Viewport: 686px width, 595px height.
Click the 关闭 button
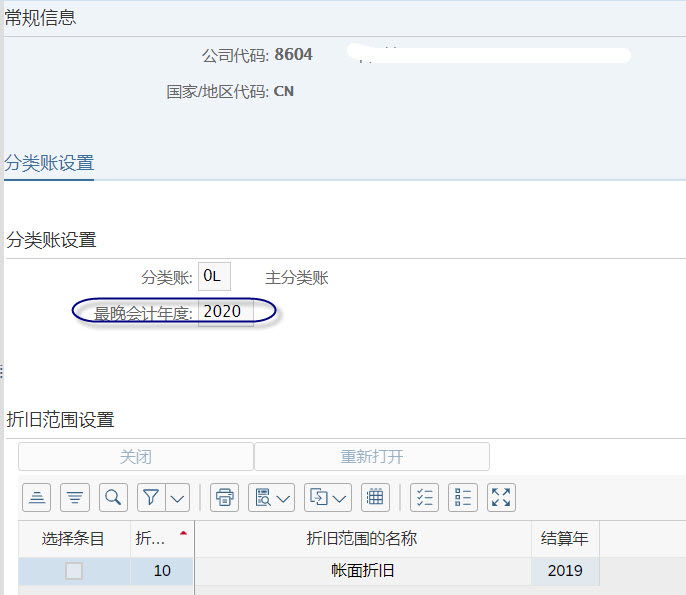tap(136, 457)
